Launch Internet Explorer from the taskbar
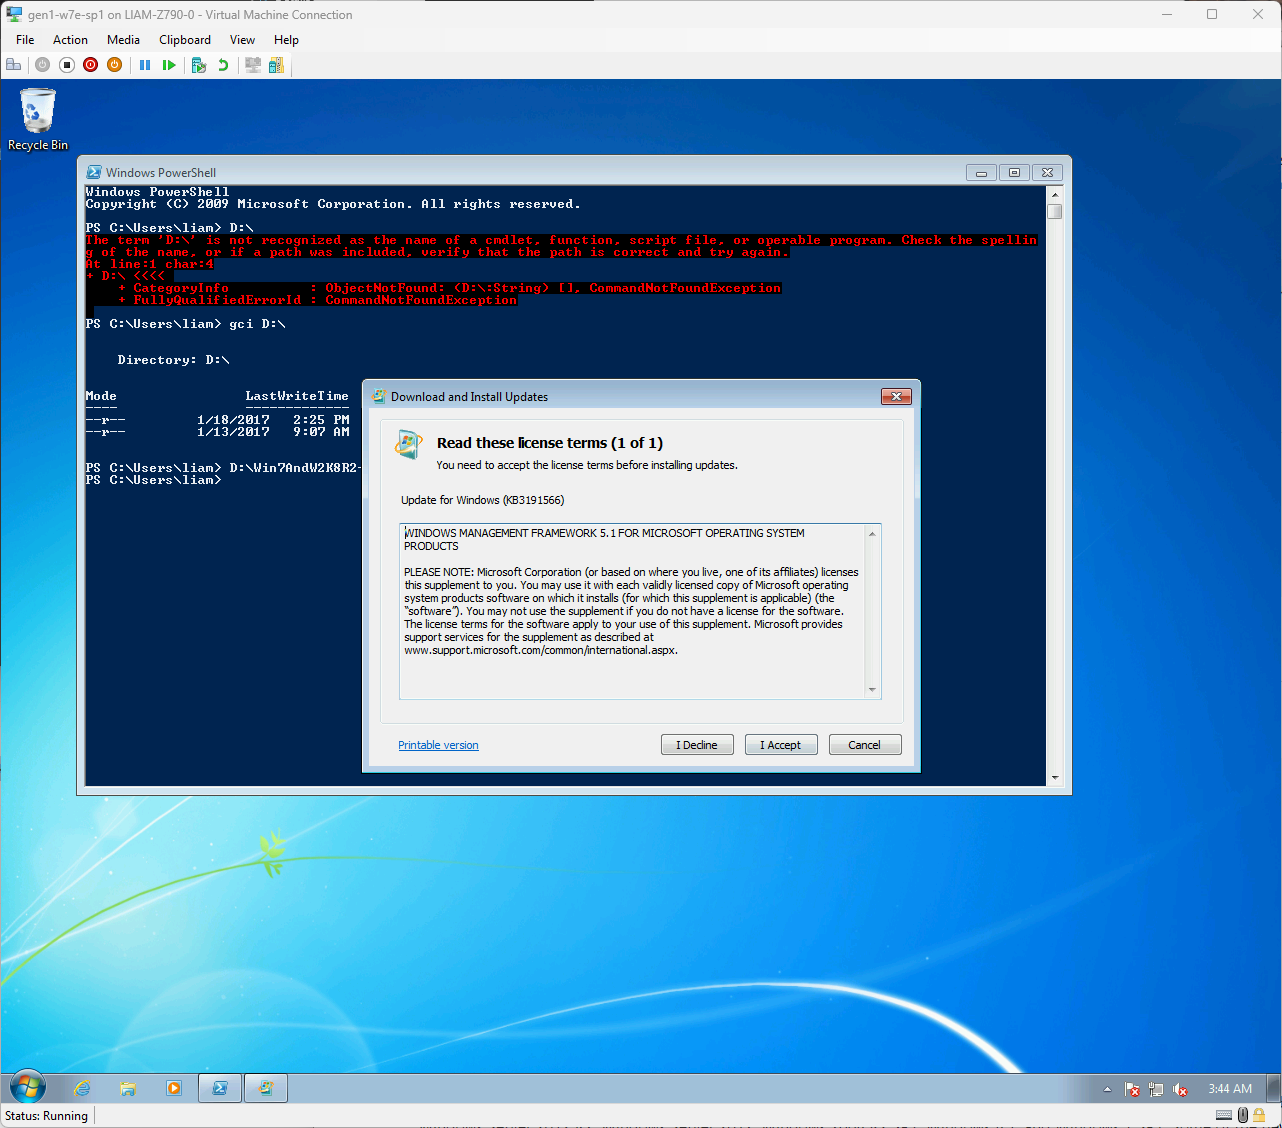Screen dimensions: 1282x1128 pyautogui.click(x=82, y=1088)
